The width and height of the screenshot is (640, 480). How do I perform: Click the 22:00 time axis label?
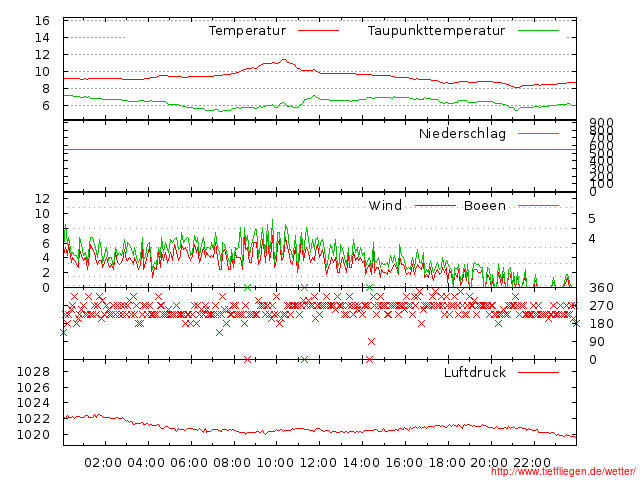coord(532,463)
